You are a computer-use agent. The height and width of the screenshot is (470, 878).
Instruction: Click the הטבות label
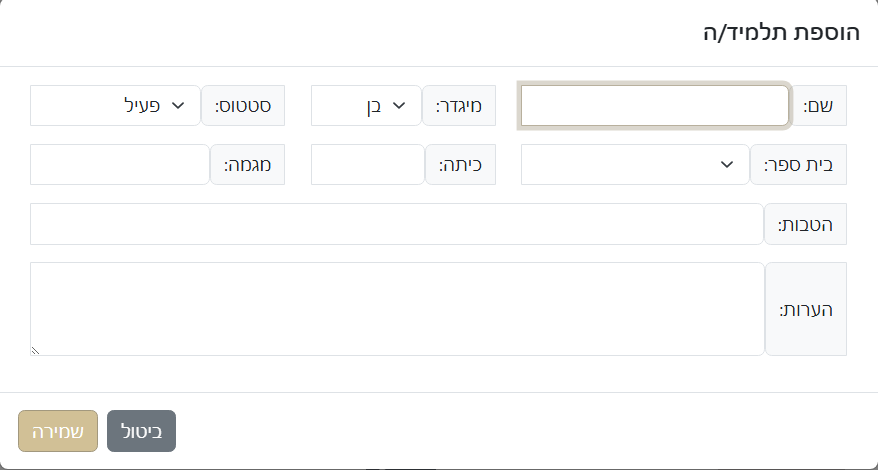pyautogui.click(x=805, y=224)
